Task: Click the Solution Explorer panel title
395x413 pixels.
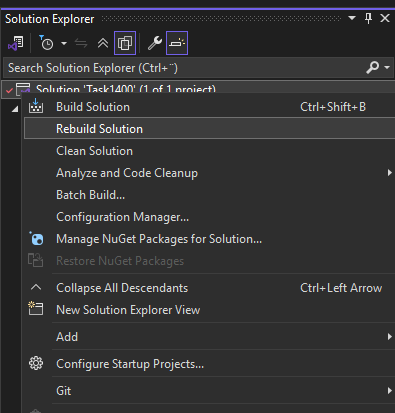Action: click(49, 19)
